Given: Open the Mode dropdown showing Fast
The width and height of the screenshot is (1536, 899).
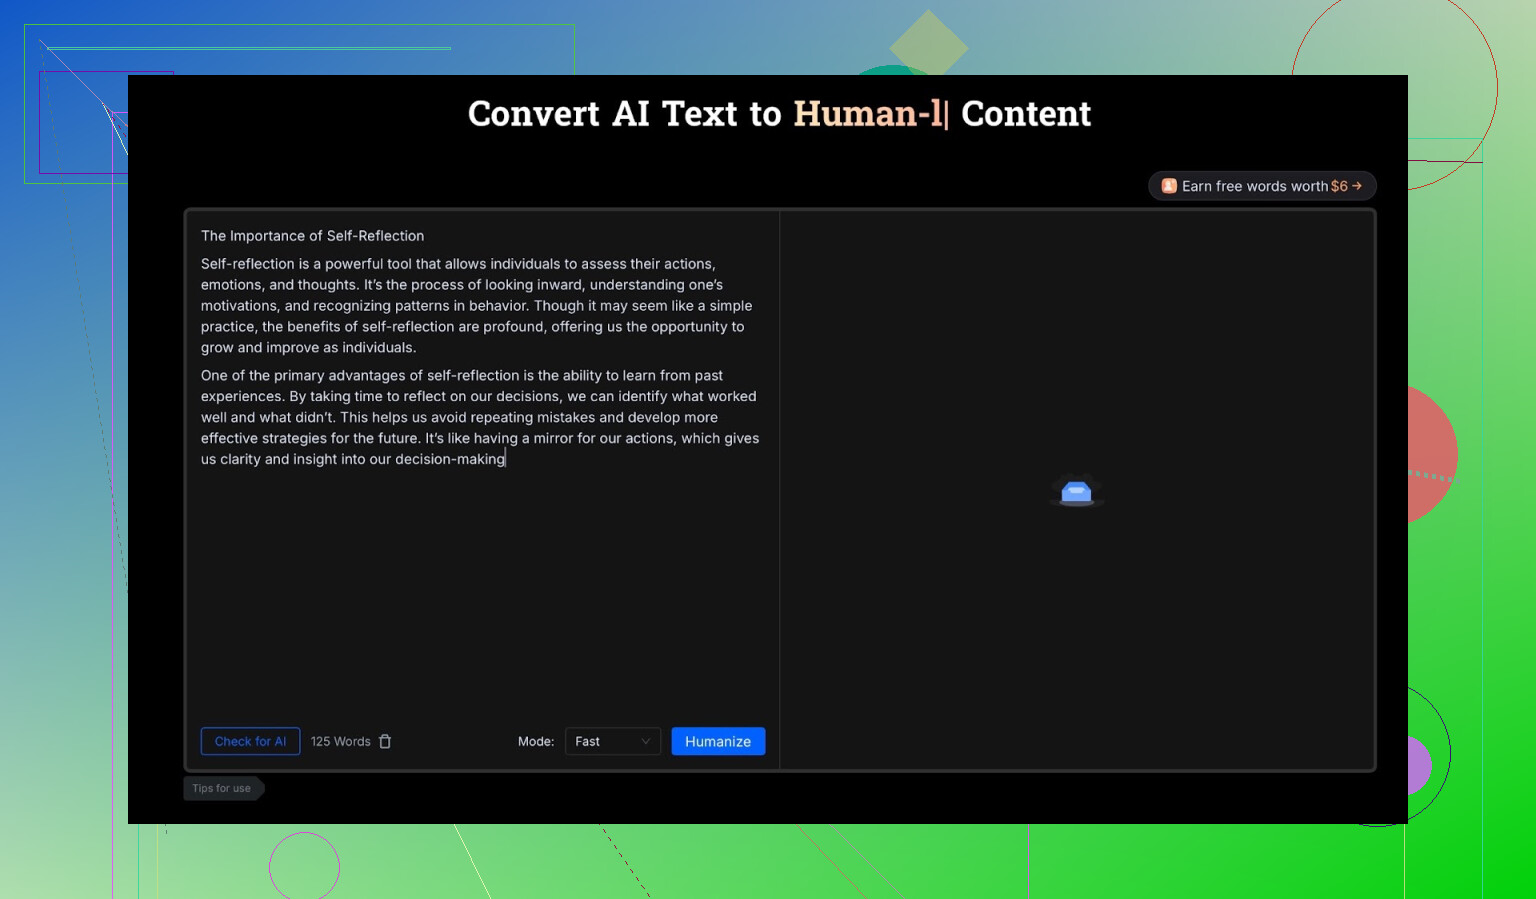Looking at the screenshot, I should (x=612, y=741).
